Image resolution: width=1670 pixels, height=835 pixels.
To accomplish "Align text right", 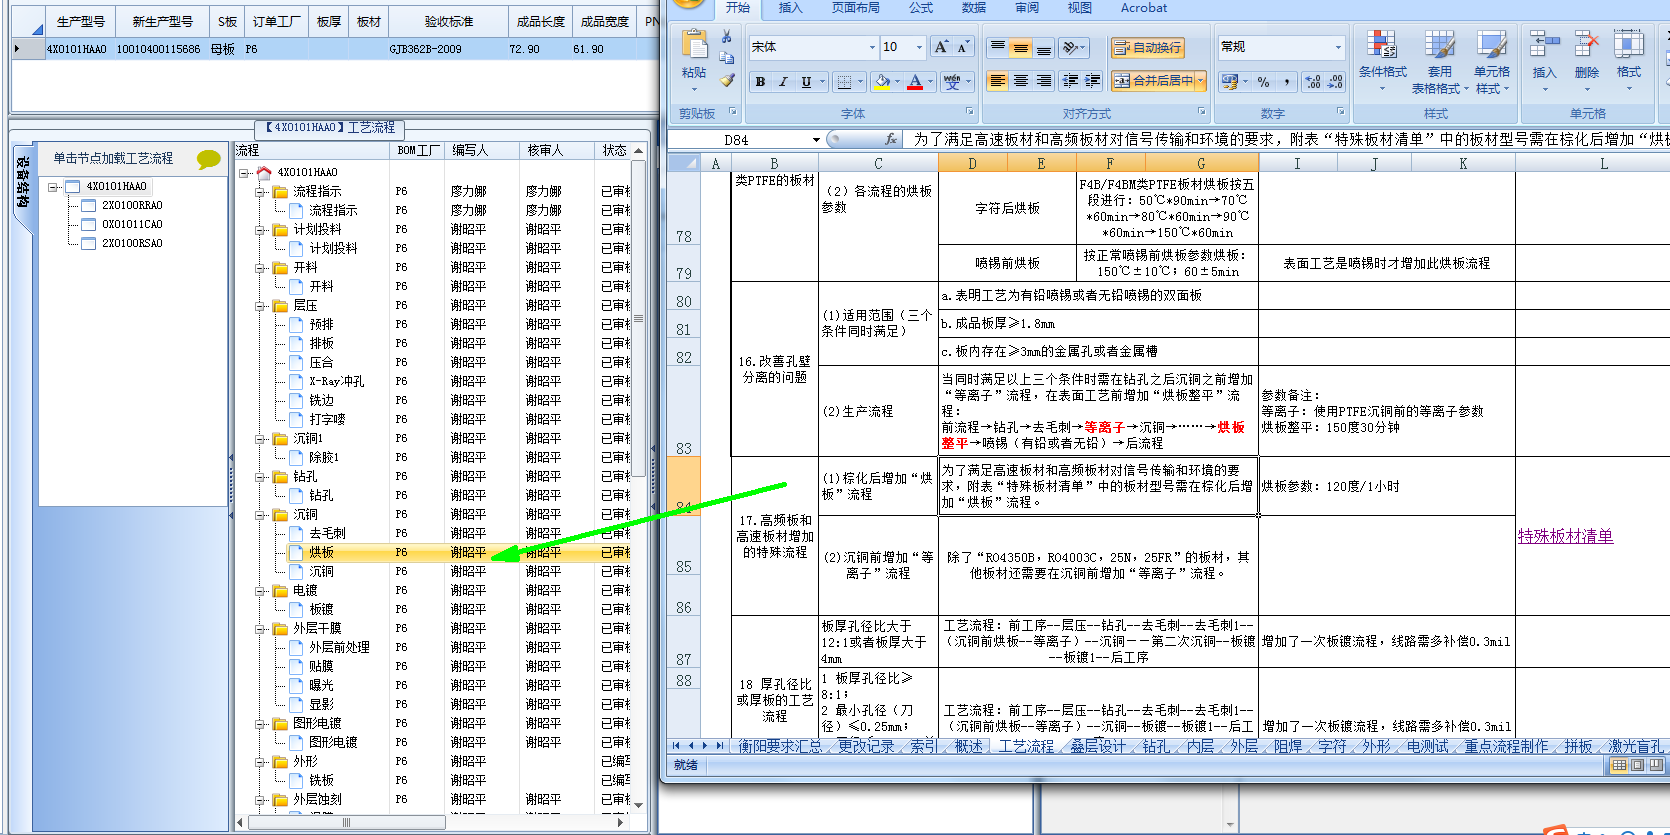I will (x=1043, y=81).
